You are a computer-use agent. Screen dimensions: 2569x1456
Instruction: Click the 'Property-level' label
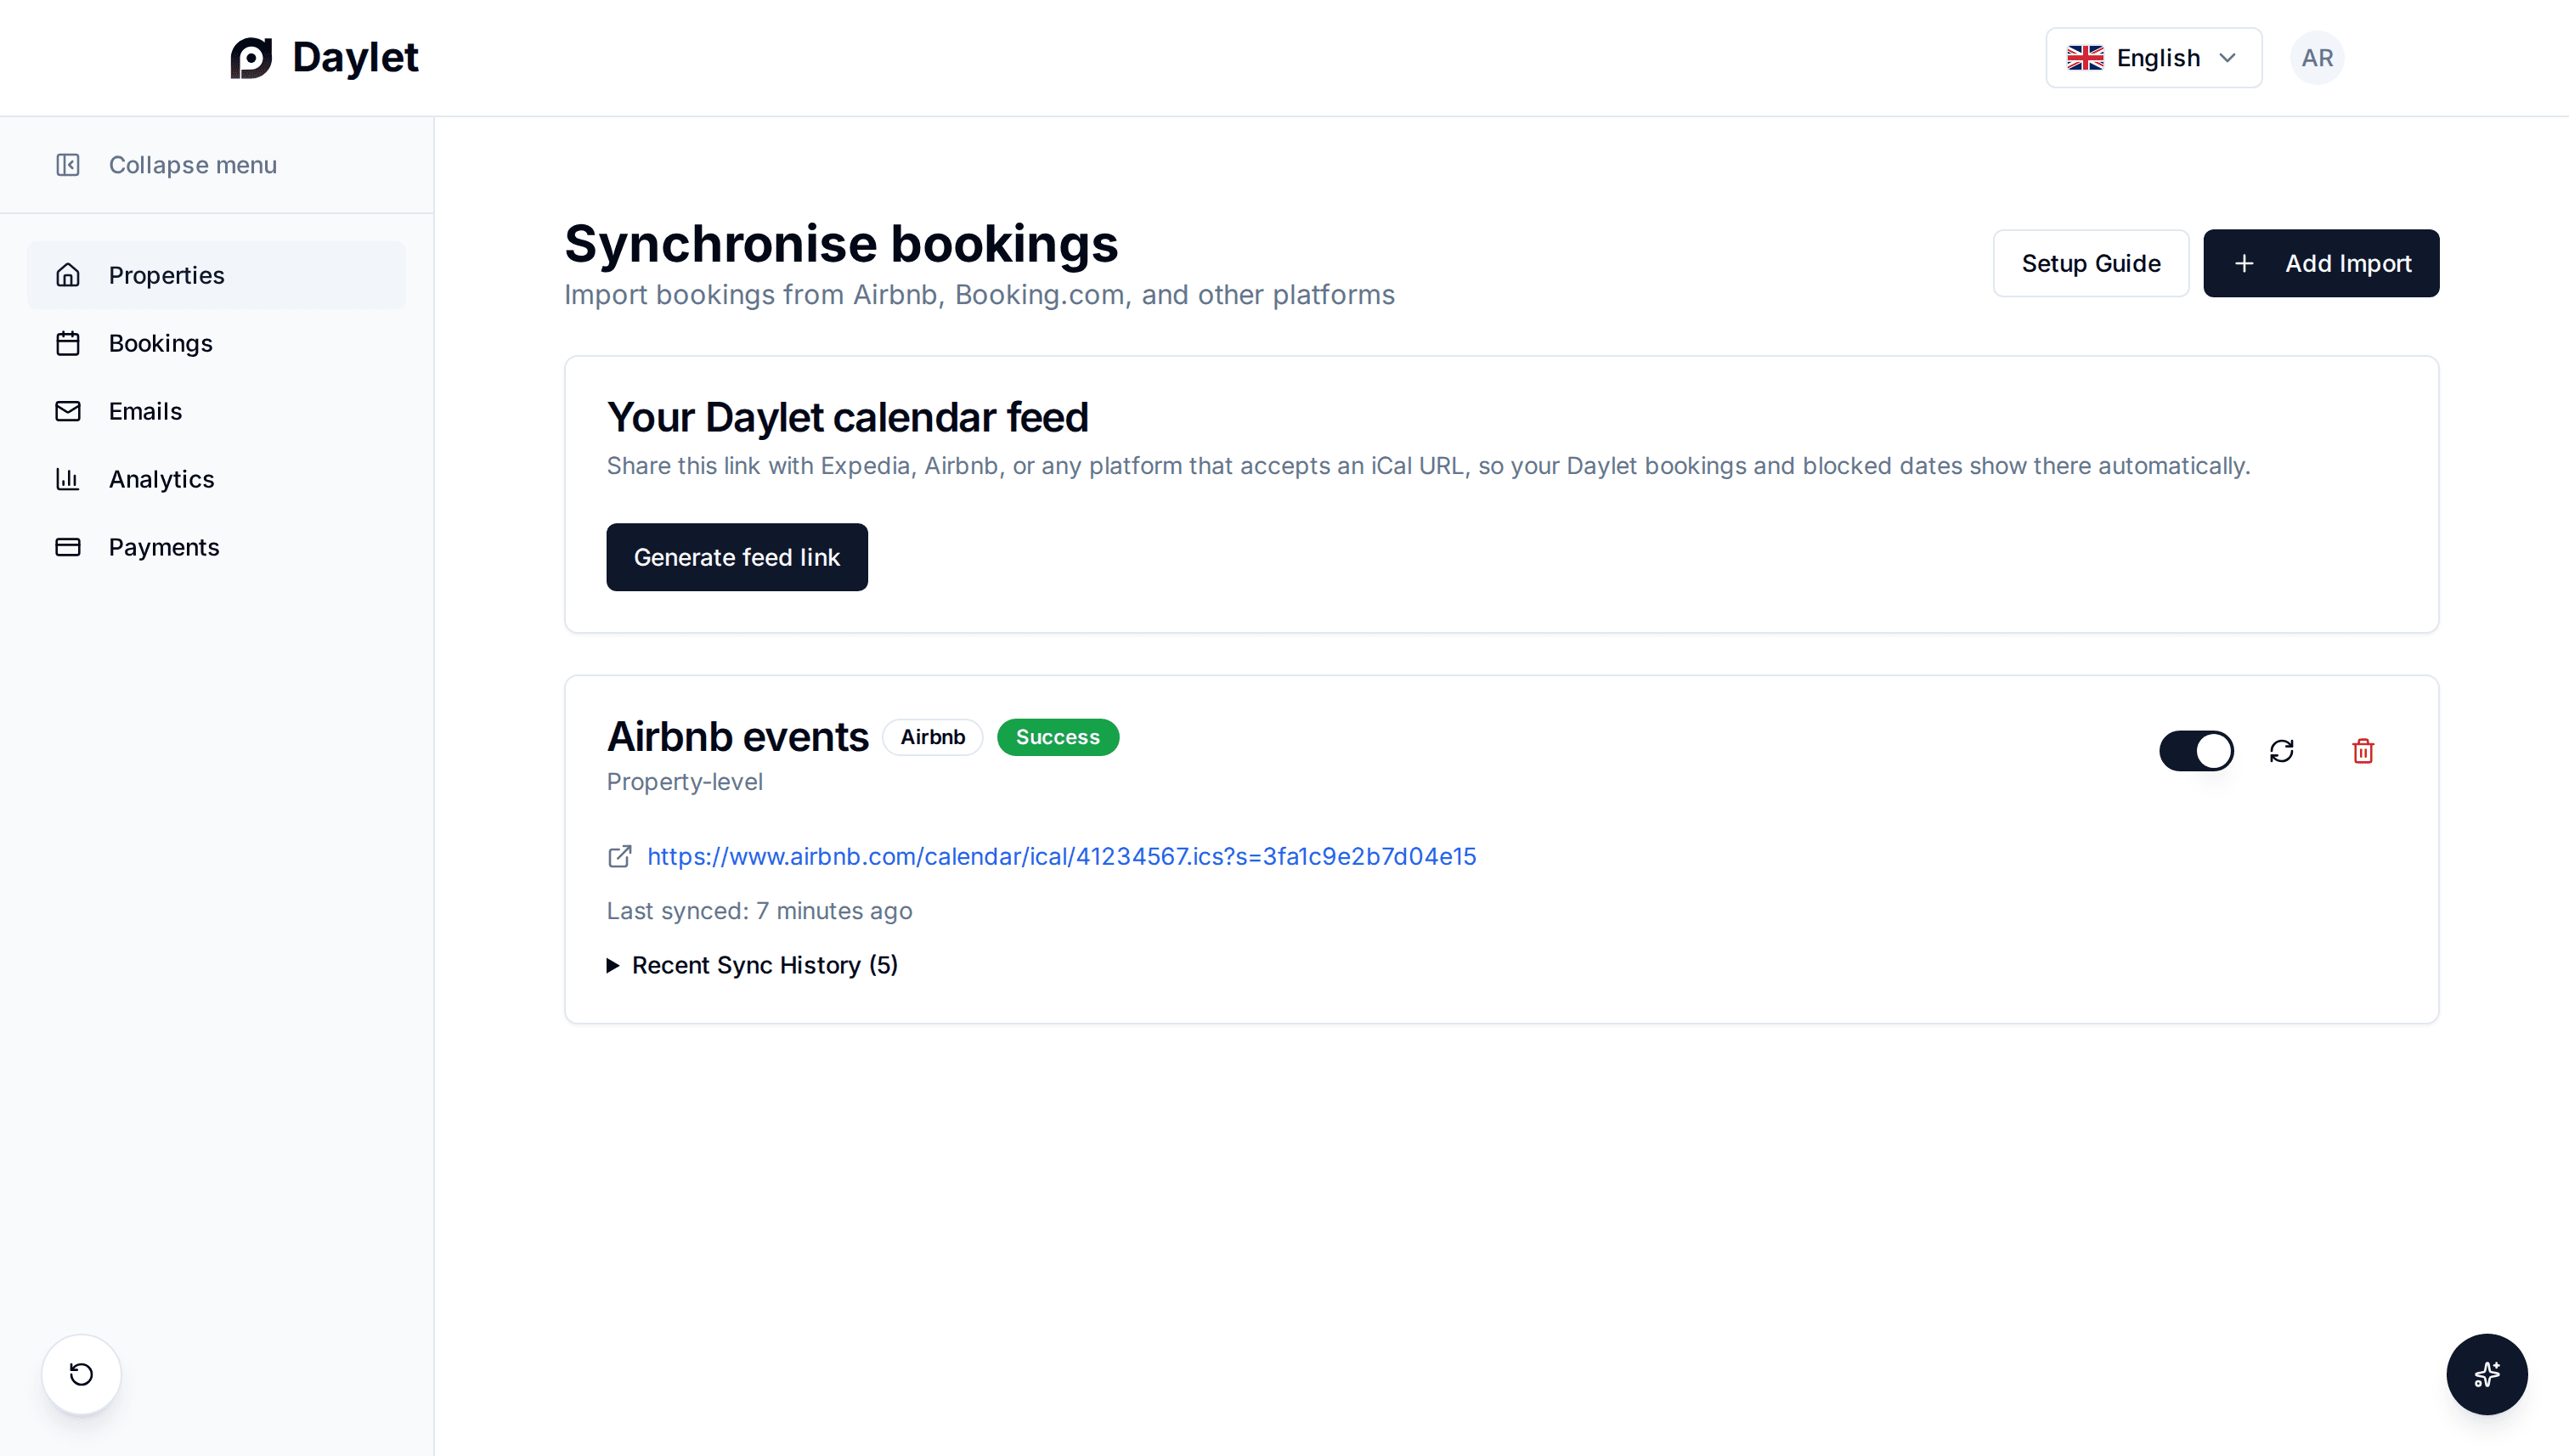click(684, 782)
